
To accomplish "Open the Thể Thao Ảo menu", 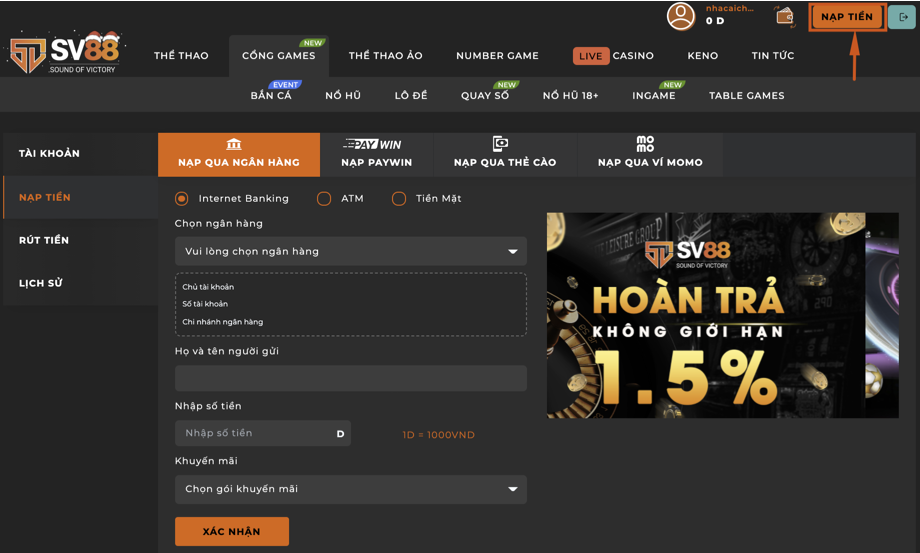I will click(x=385, y=56).
